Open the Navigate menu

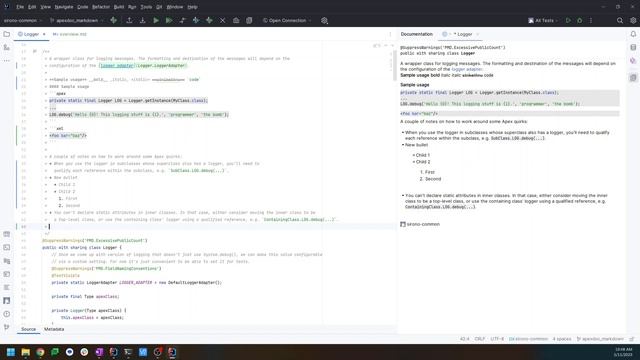[x=64, y=7]
